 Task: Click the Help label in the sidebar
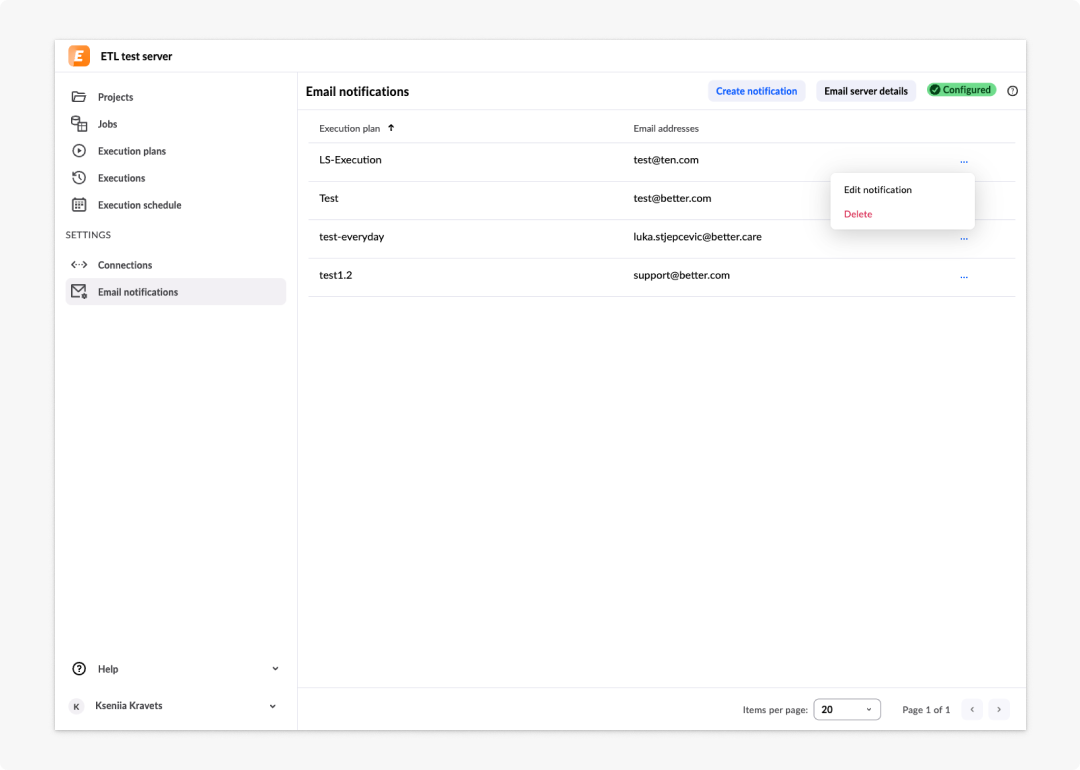108,669
